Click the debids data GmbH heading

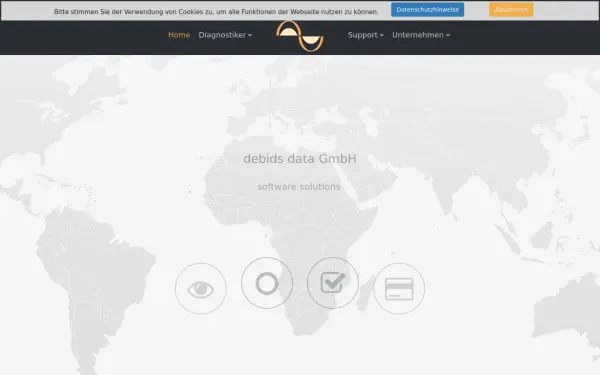[300, 158]
